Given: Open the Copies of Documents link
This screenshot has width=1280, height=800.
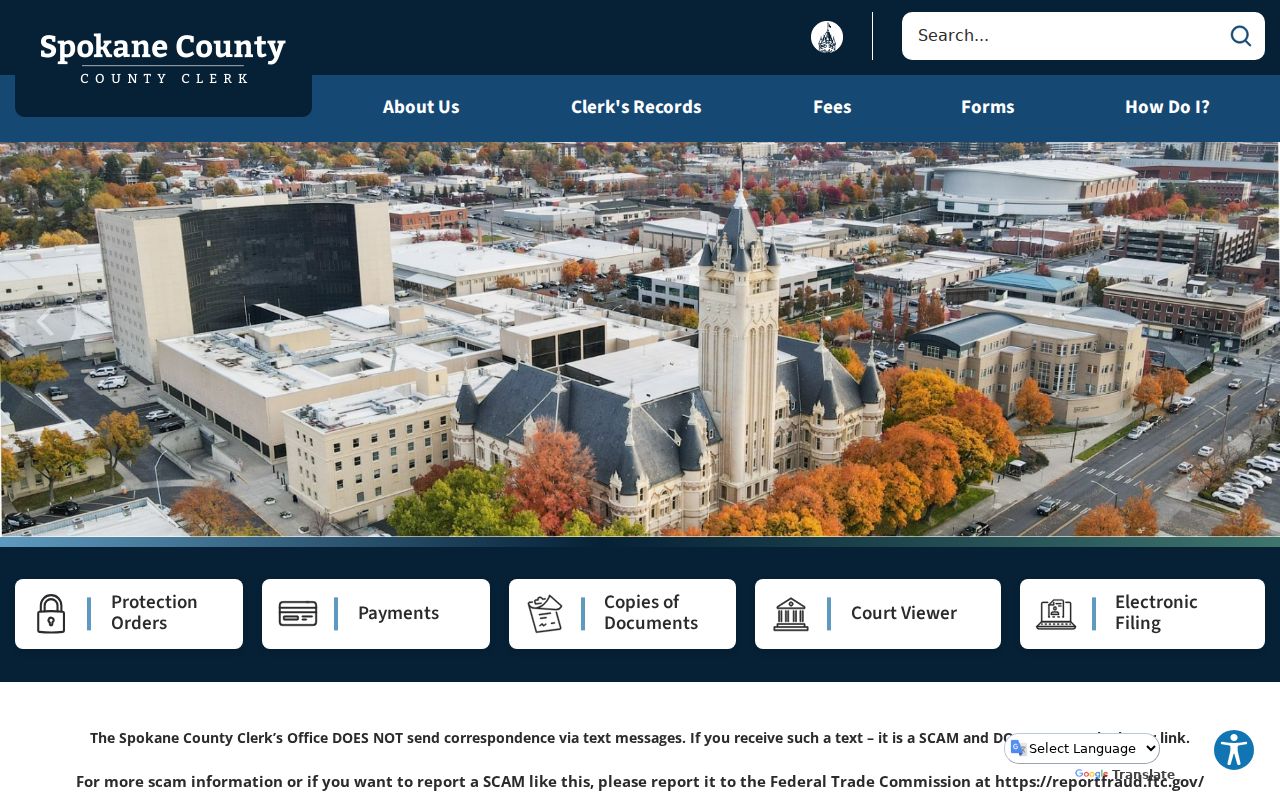Looking at the screenshot, I should [x=622, y=614].
